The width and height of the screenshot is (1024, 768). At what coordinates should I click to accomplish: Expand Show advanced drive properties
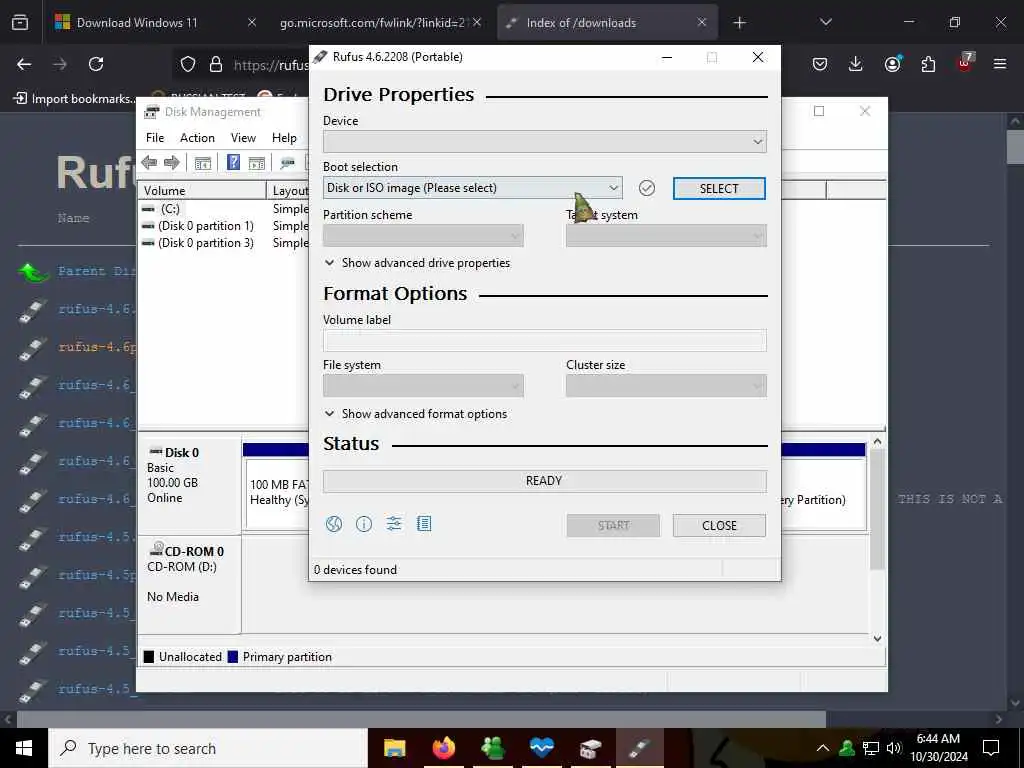pyautogui.click(x=417, y=263)
